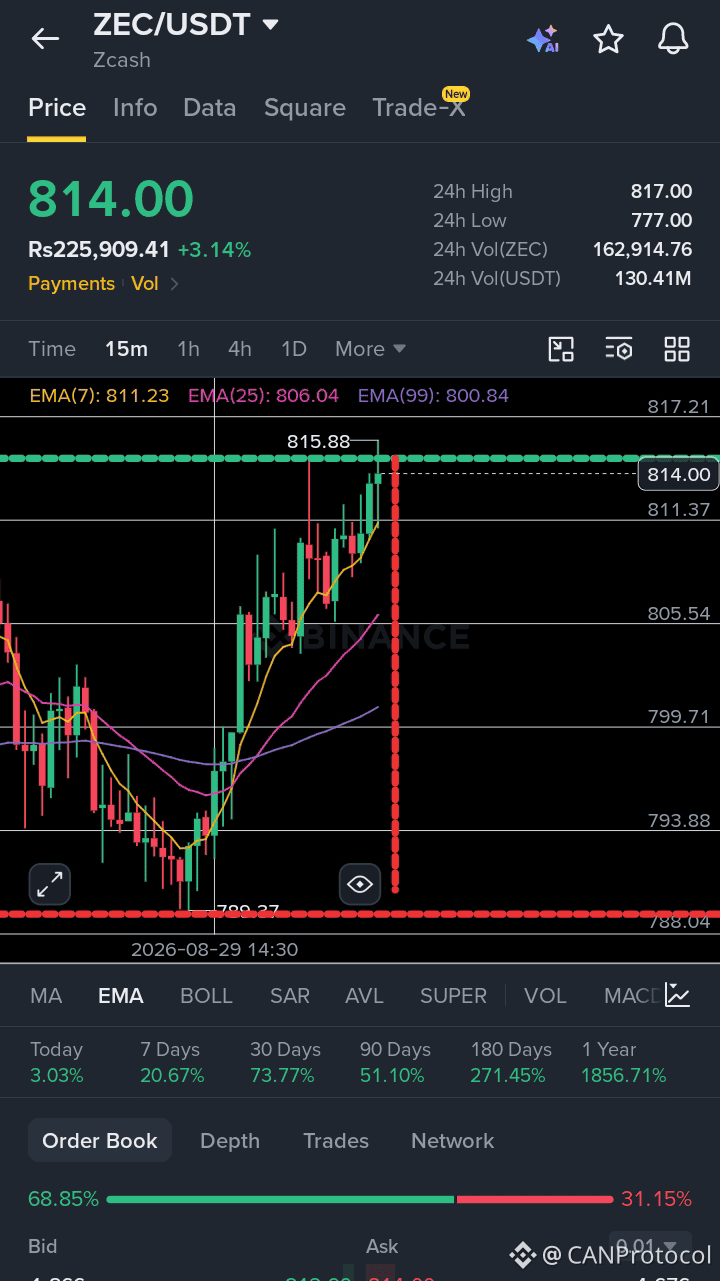Tap the 24h Vol(USDT) 130.41M value
Viewport: 720px width, 1281px height.
point(653,278)
